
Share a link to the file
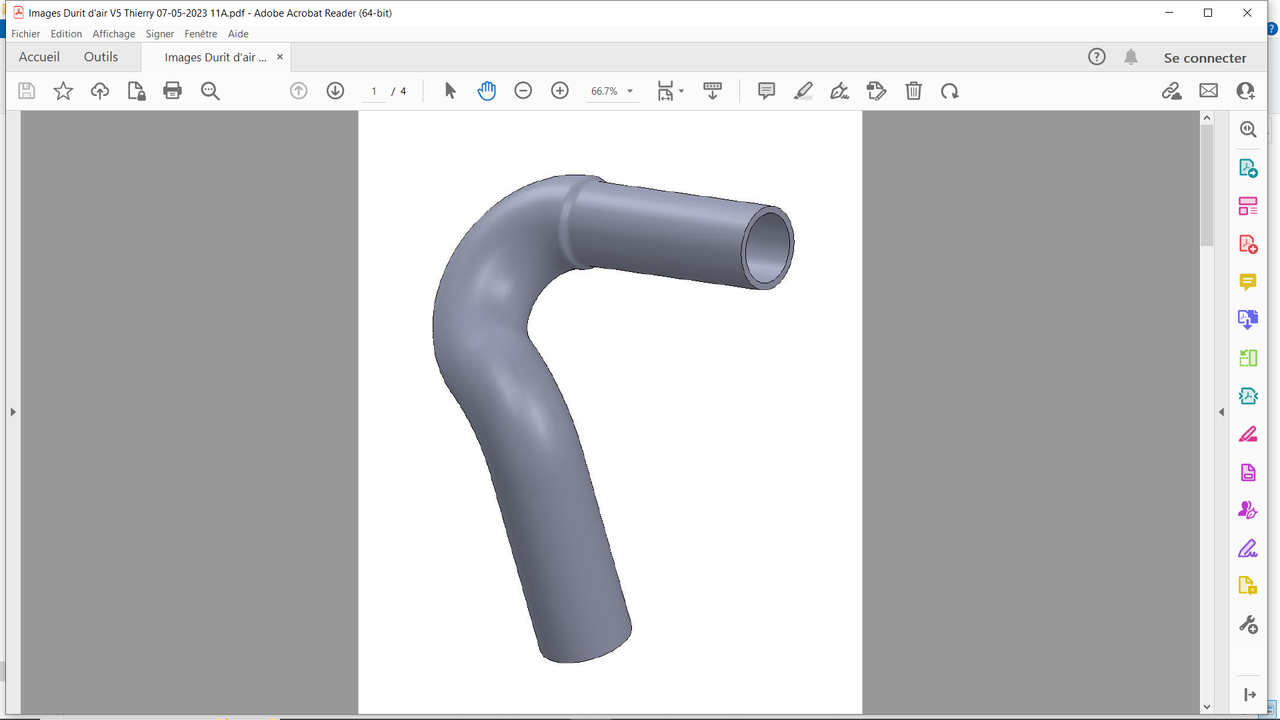(1172, 91)
